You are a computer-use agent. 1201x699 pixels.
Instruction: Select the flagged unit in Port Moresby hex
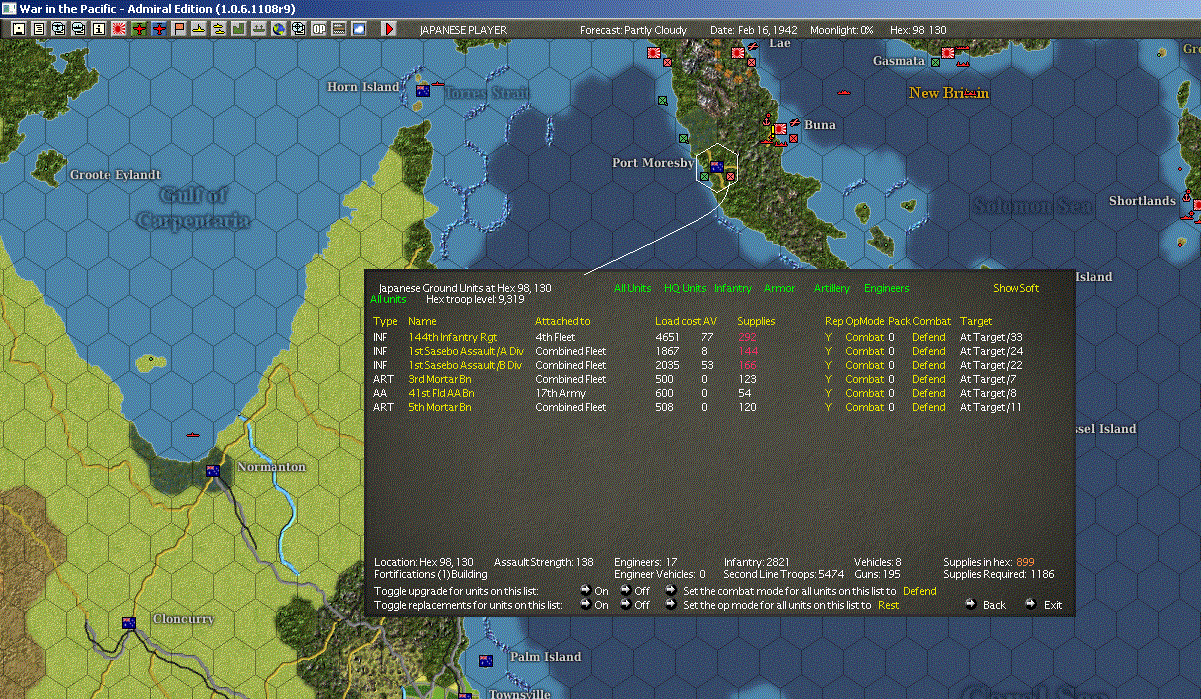[717, 167]
